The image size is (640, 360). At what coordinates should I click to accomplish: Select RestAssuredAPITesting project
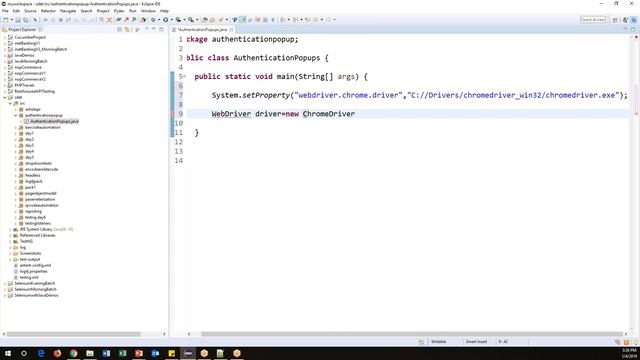coord(34,91)
